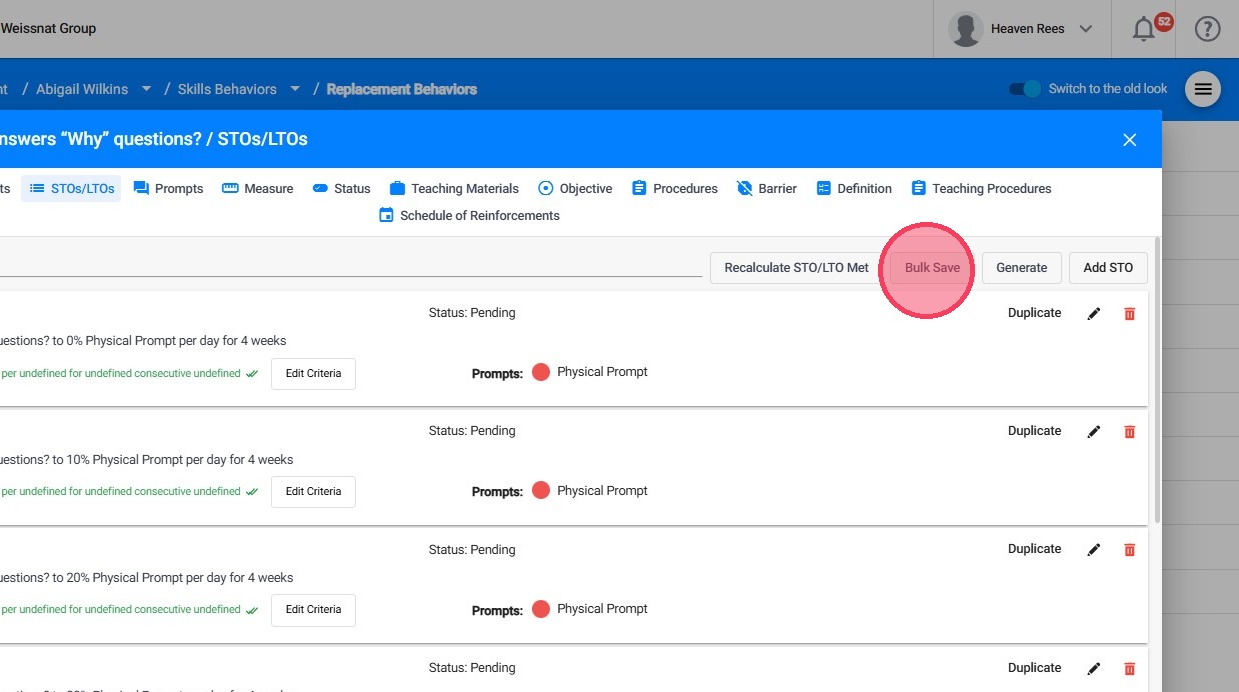Expand the Heaven Rees user dropdown
Screen dimensions: 1239x692
[1086, 29]
